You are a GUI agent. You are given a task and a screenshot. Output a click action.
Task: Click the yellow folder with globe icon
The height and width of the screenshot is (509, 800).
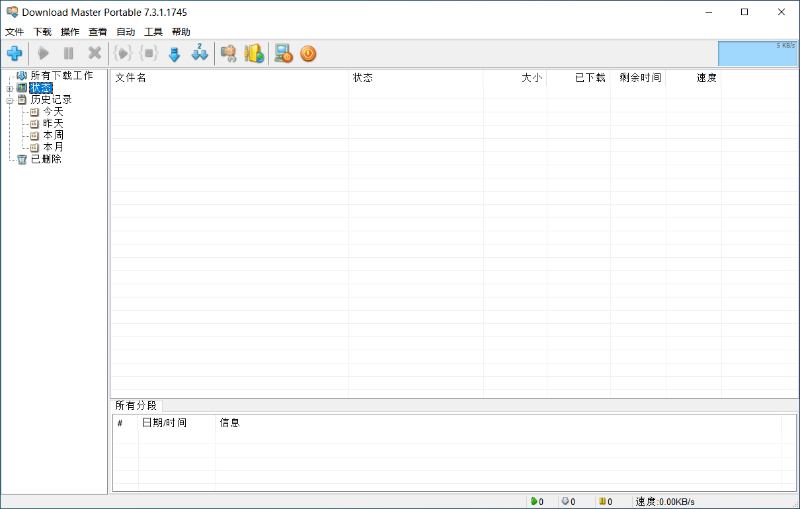coord(254,53)
